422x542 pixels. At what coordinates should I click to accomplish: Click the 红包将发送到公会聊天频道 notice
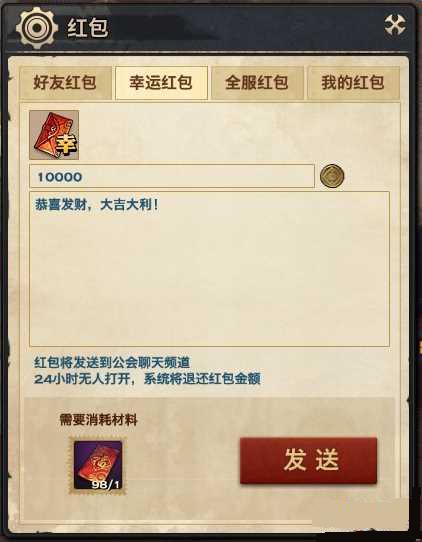pos(112,362)
